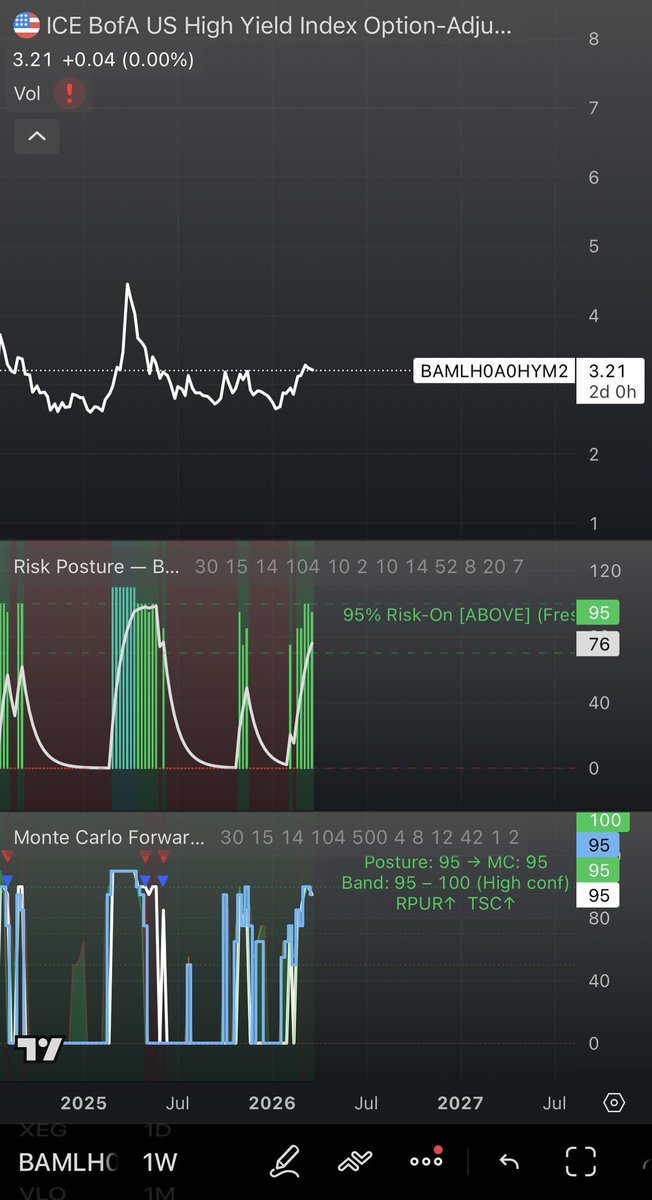Click the Vol label in legend
The width and height of the screenshot is (652, 1200).
[x=27, y=94]
